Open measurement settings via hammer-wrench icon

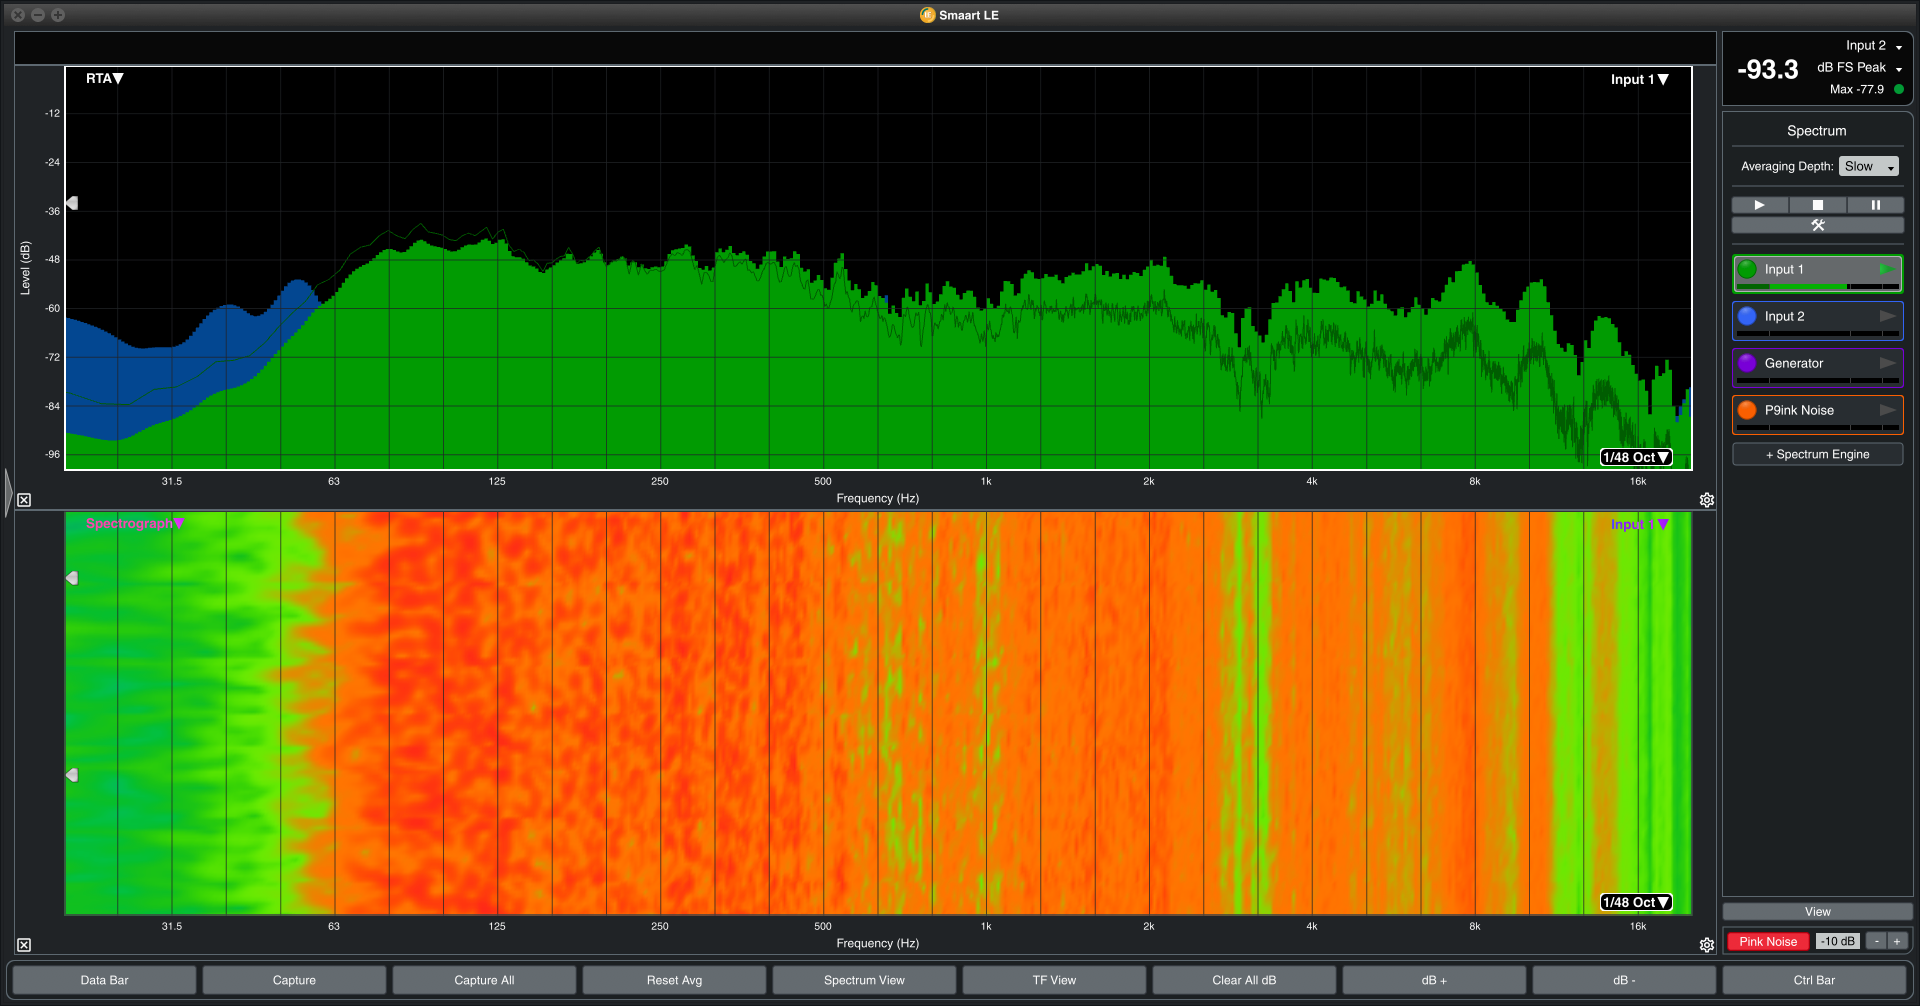1817,225
